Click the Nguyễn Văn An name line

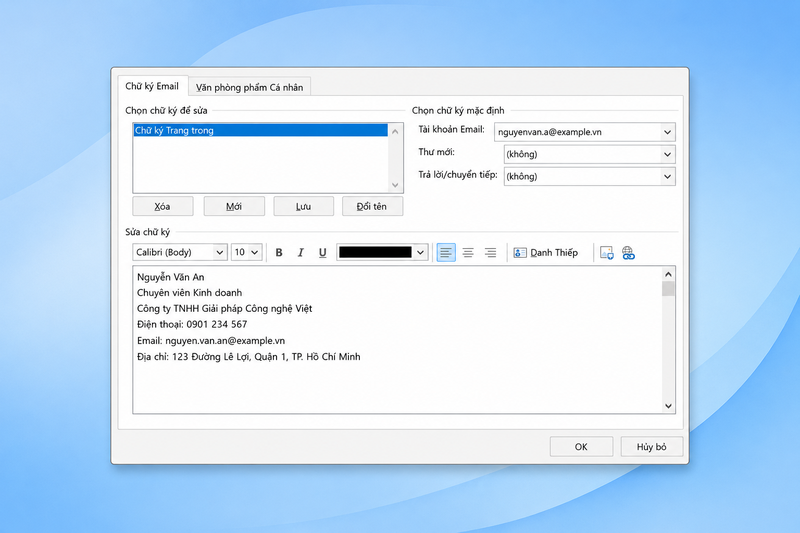tap(170, 277)
